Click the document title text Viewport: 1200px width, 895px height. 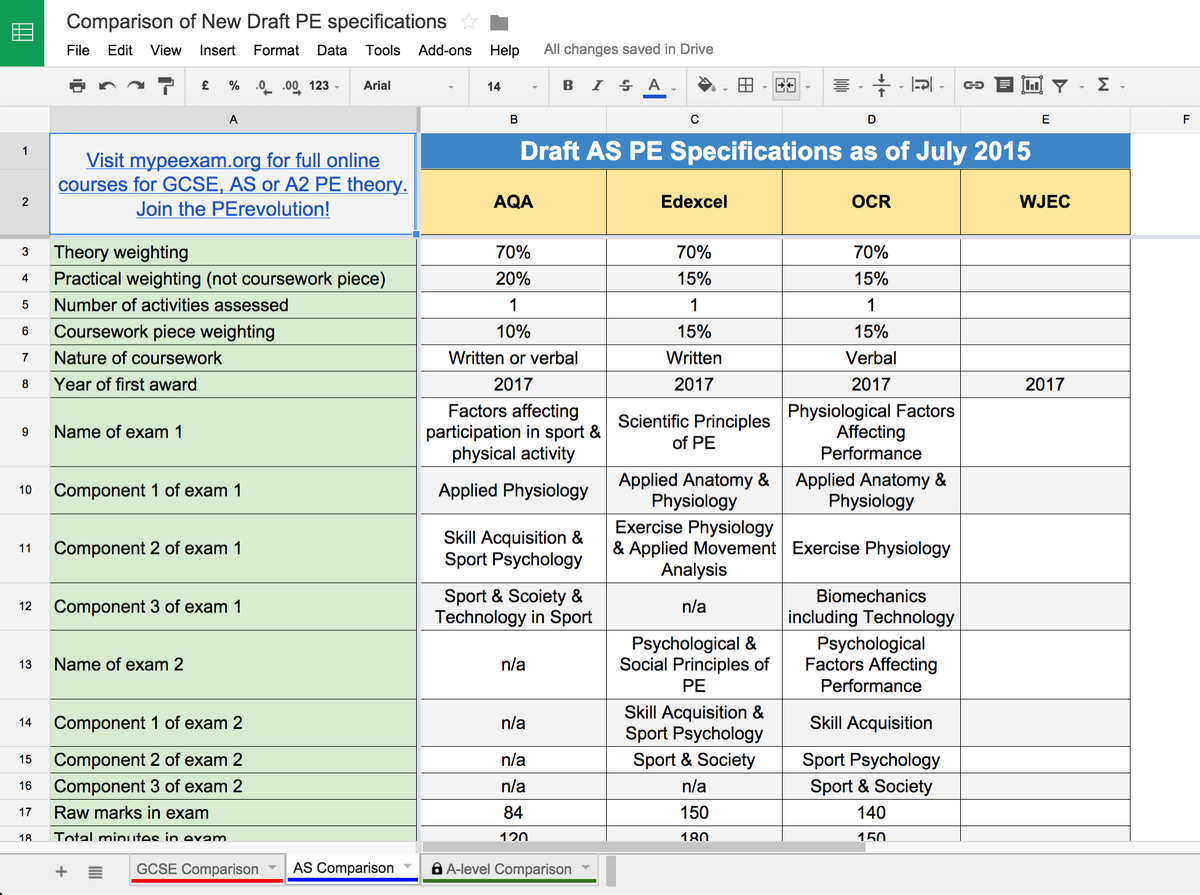(x=257, y=21)
